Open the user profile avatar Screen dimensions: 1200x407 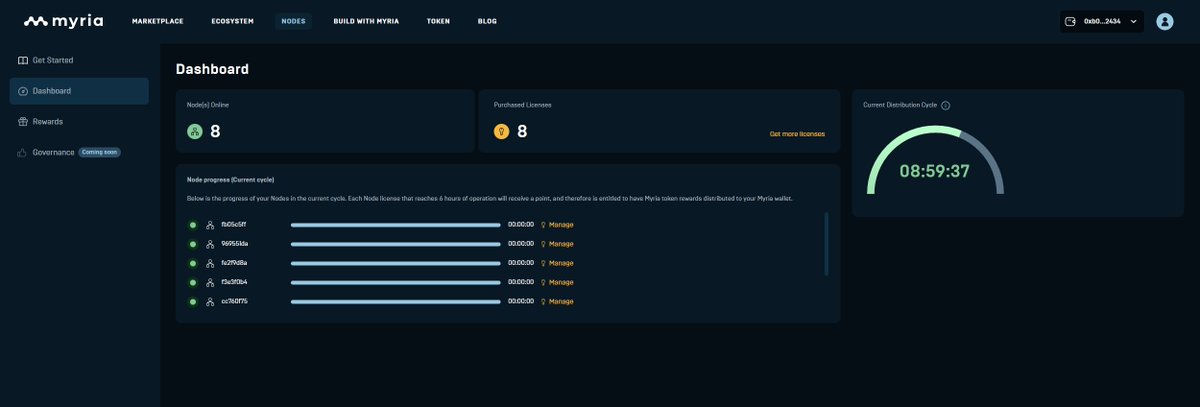(1165, 21)
